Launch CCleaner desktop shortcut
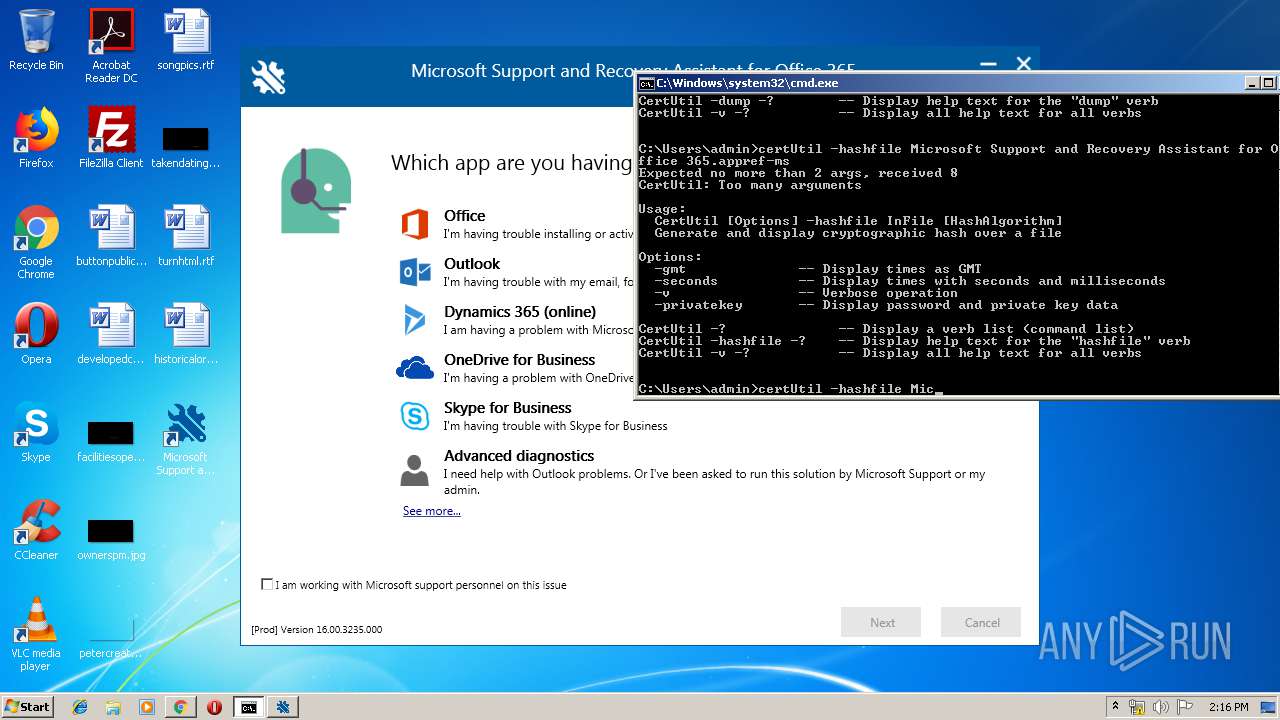Viewport: 1280px width, 720px height. (x=36, y=530)
